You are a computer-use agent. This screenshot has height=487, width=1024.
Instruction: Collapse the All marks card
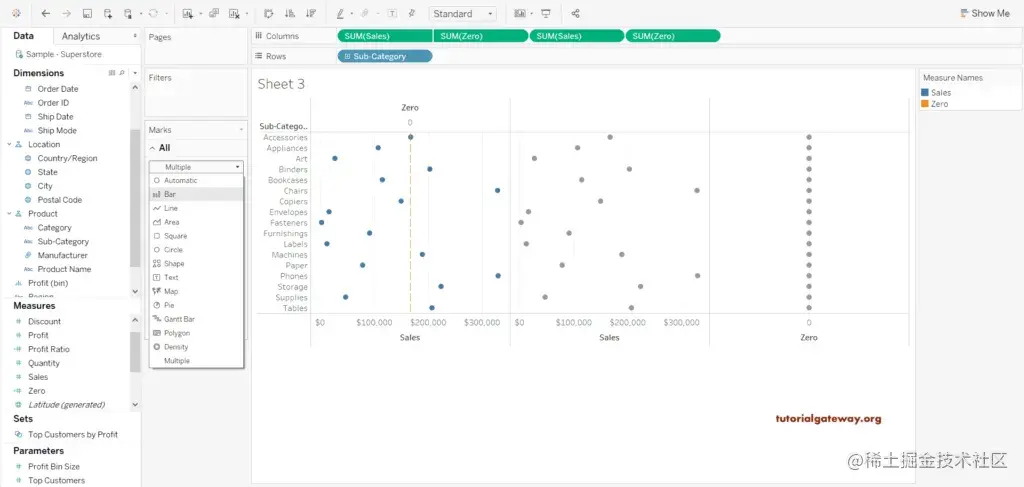point(153,148)
